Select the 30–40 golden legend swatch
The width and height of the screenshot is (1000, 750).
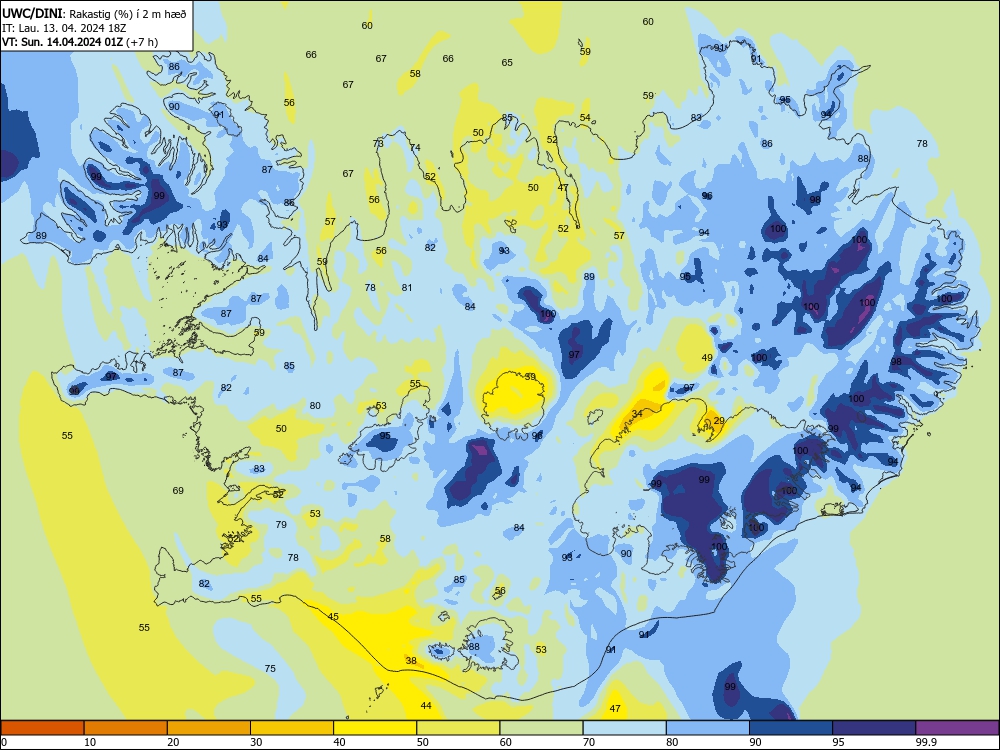[292, 728]
